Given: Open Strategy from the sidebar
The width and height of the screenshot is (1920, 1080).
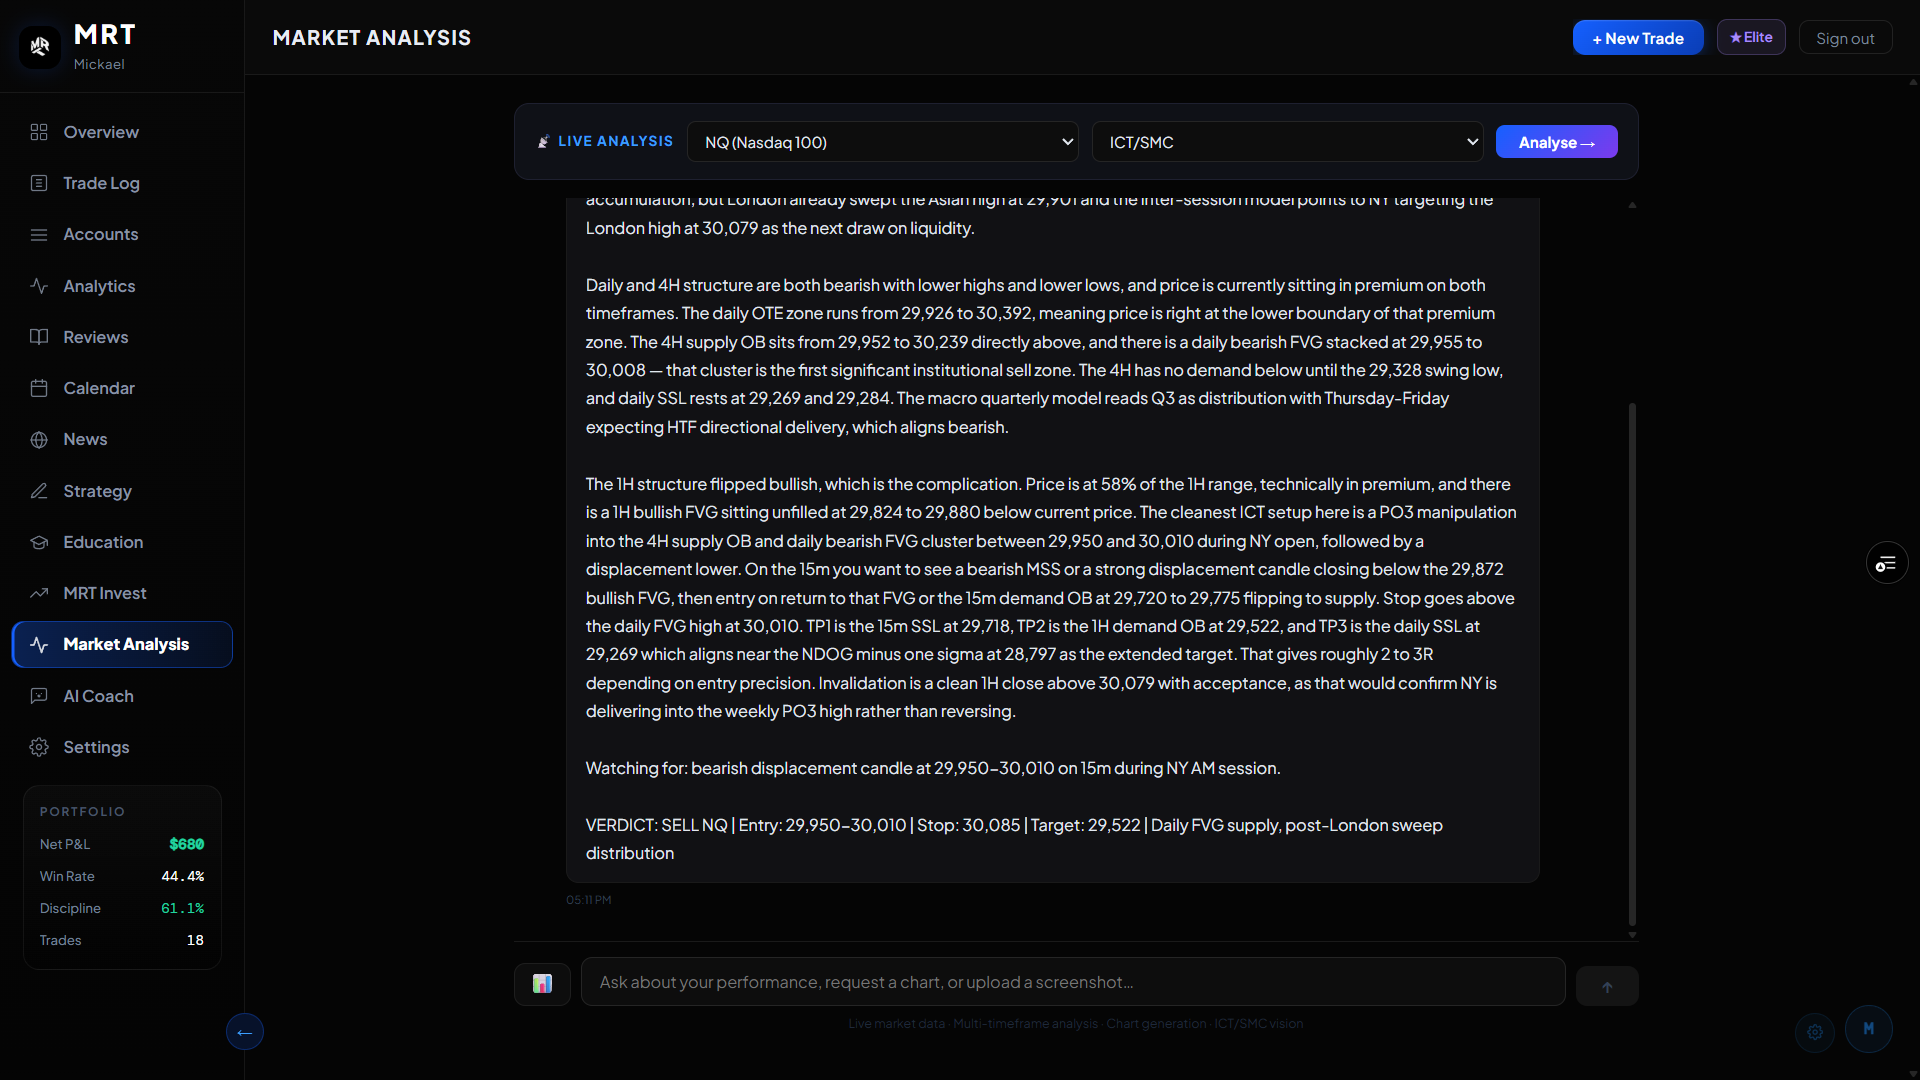Looking at the screenshot, I should (x=122, y=491).
